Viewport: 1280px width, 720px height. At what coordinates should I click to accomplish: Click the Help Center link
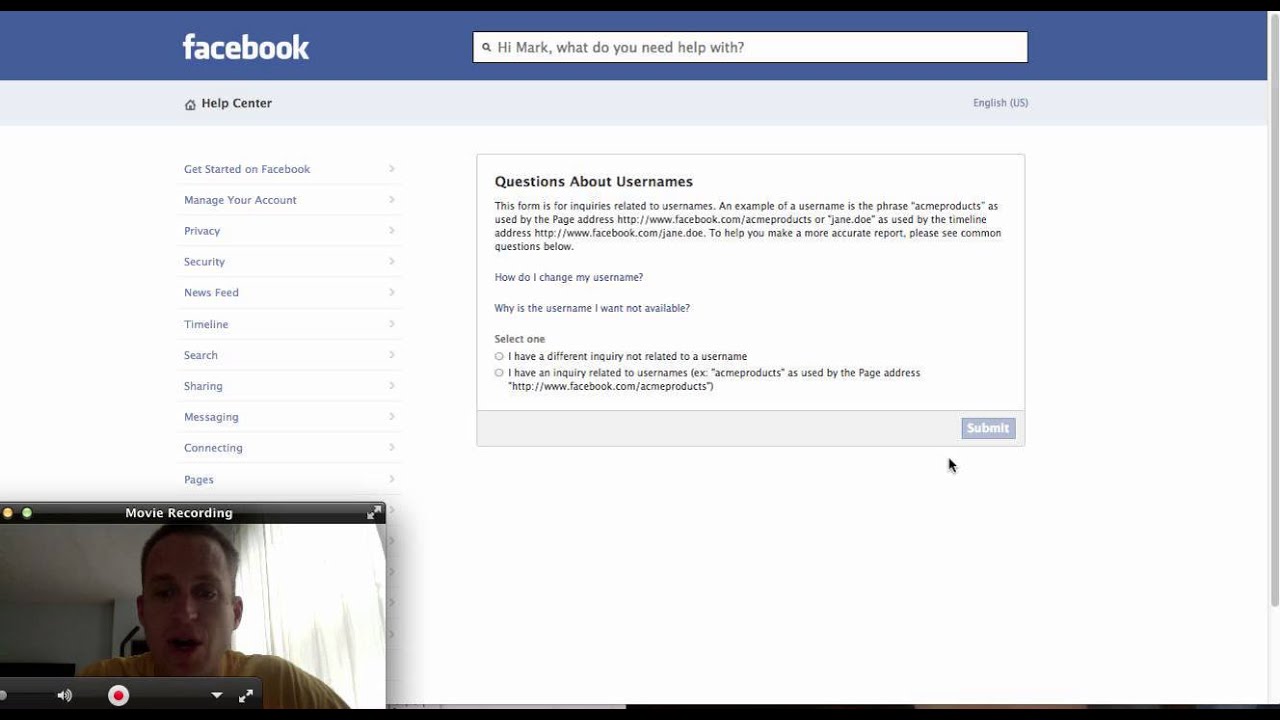pos(236,103)
